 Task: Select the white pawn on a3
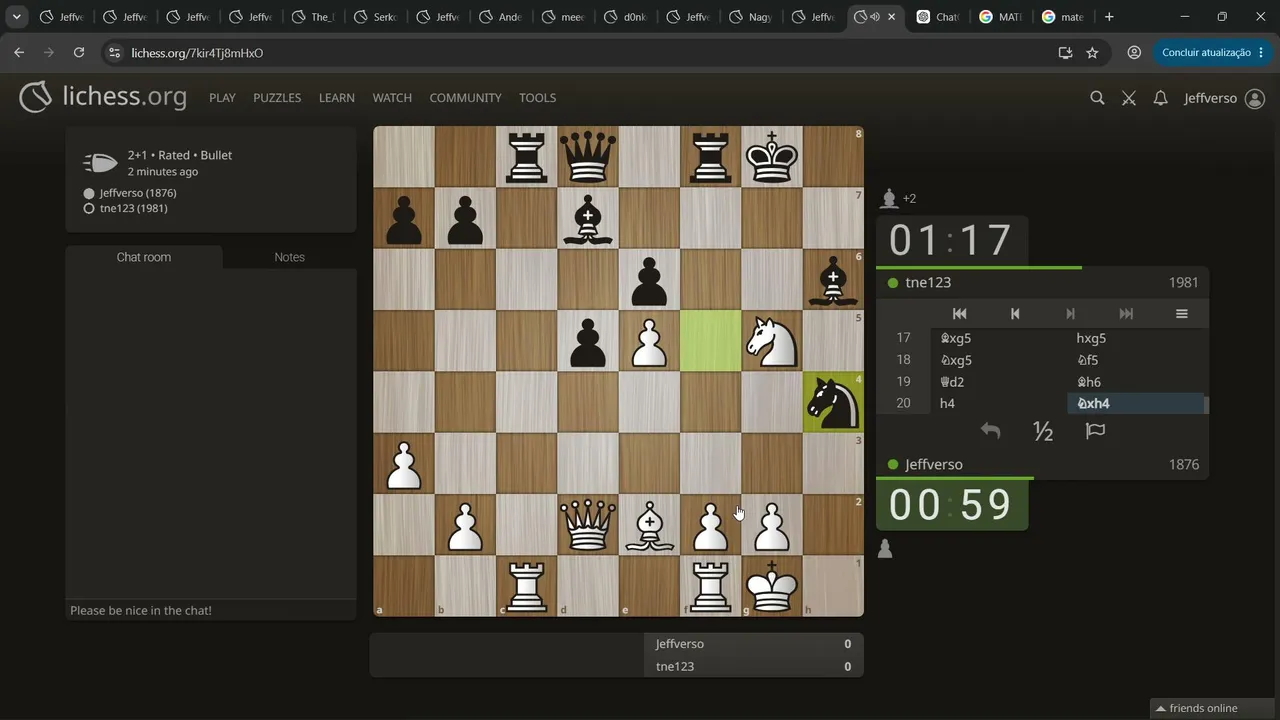pos(404,464)
